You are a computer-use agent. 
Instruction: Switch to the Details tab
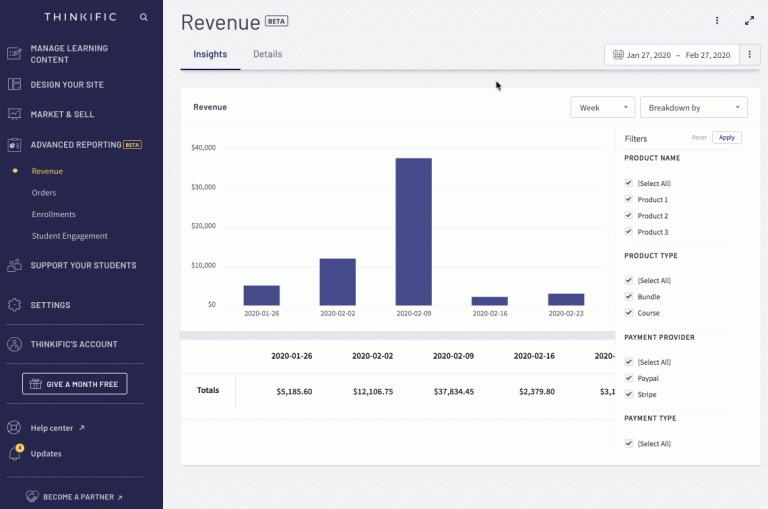[267, 54]
